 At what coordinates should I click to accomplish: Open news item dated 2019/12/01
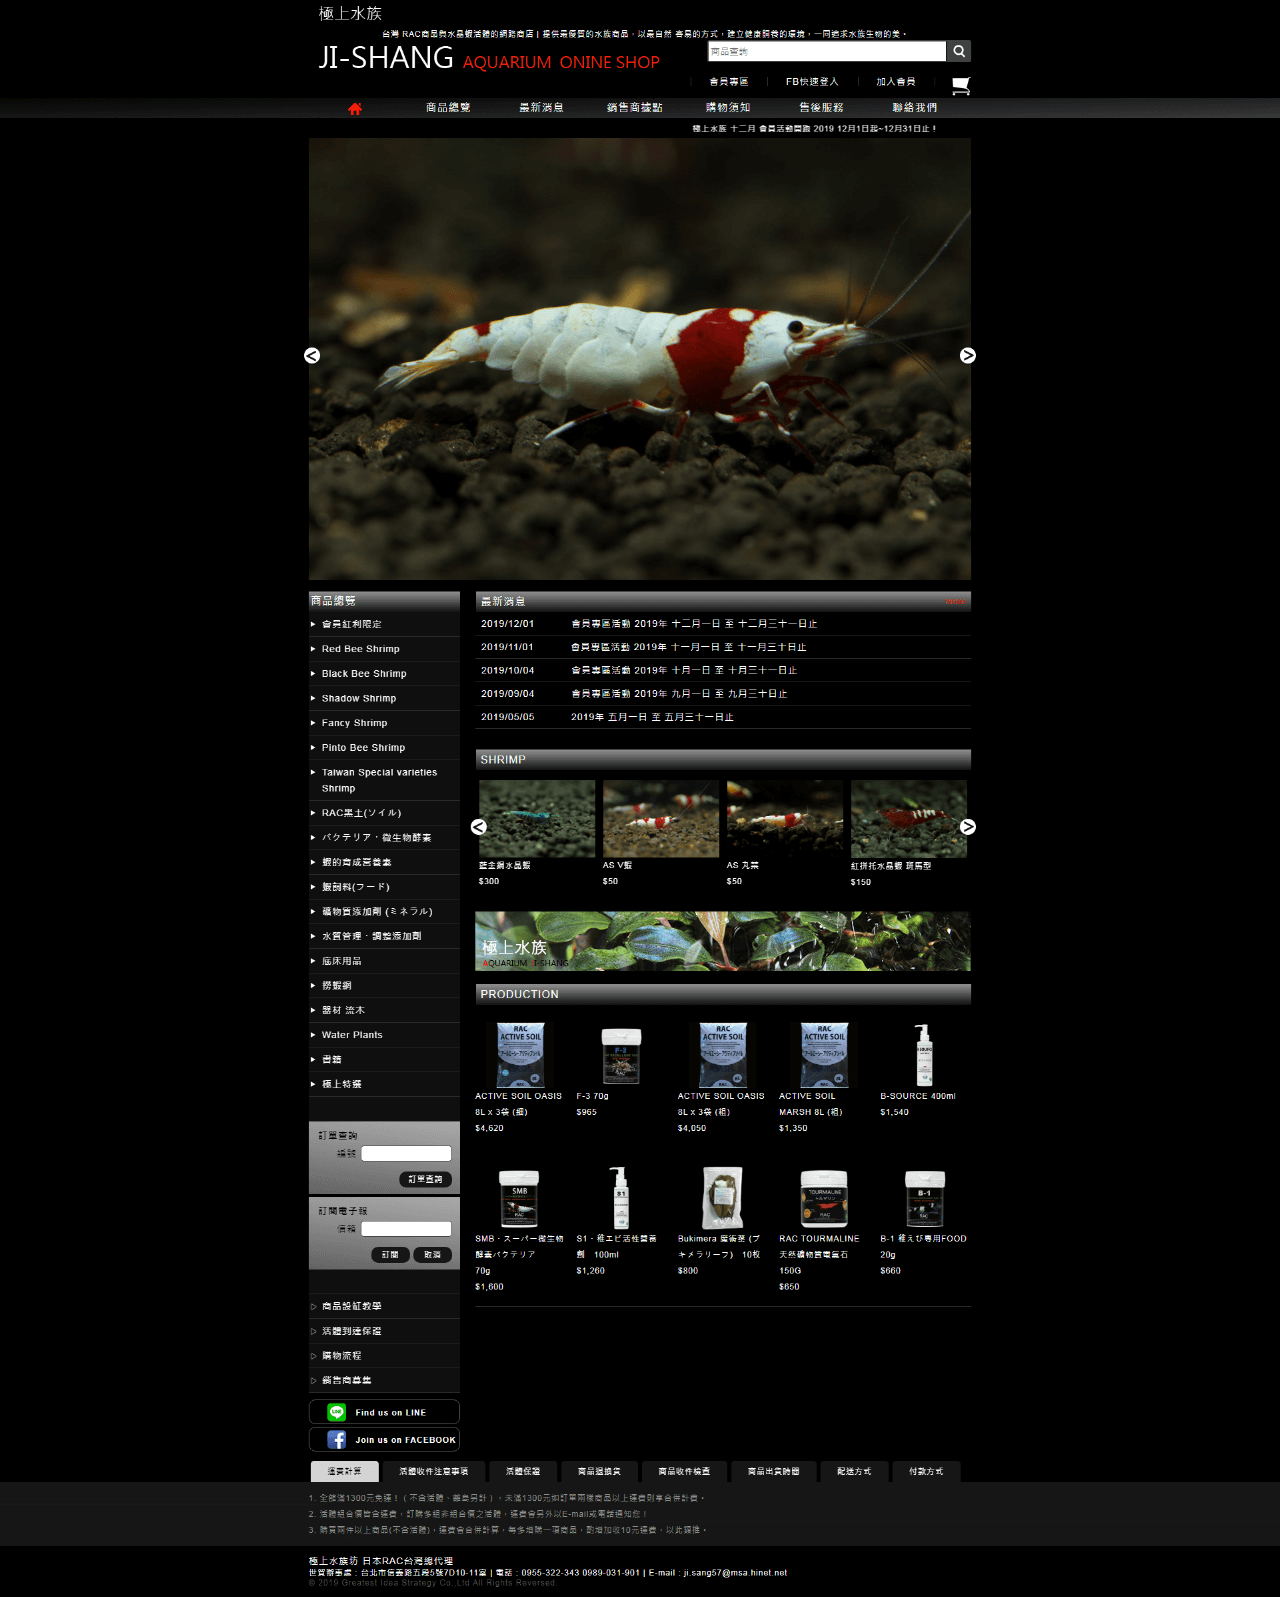[694, 624]
